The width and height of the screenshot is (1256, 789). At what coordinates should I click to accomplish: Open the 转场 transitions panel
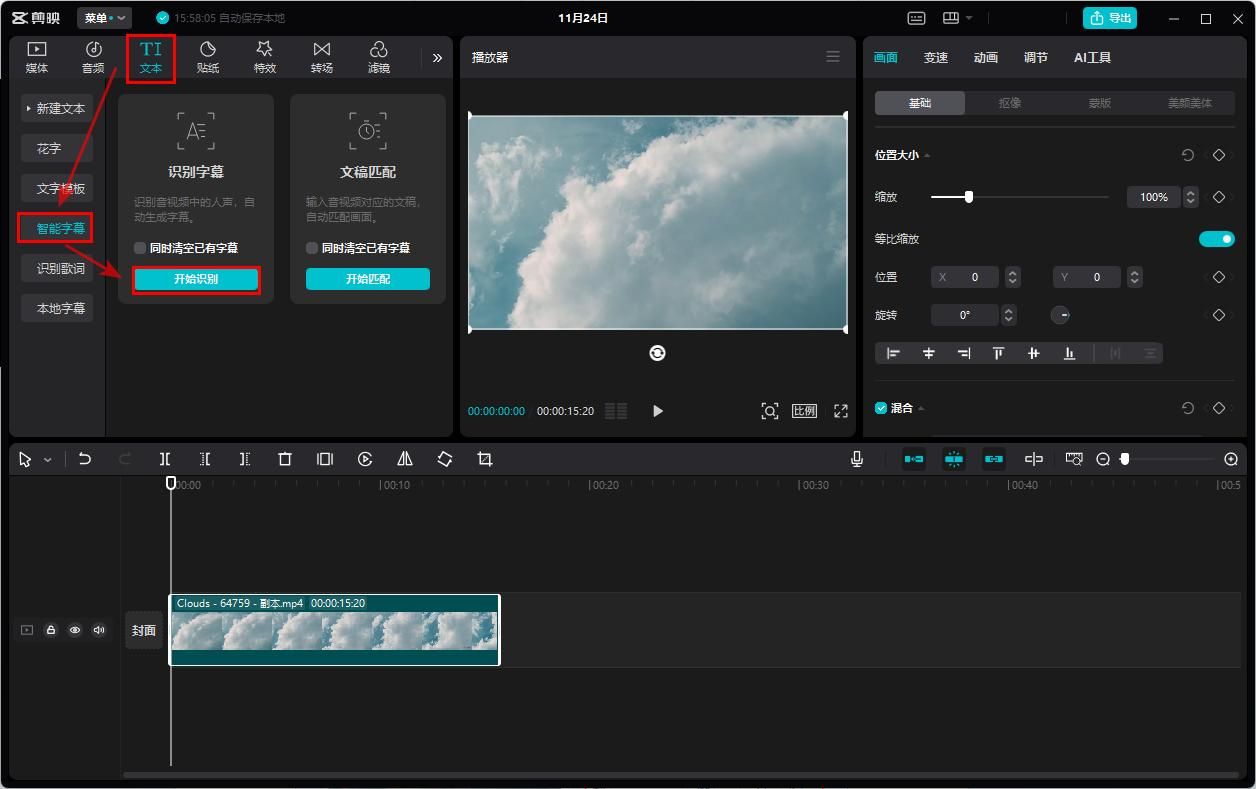tap(322, 57)
